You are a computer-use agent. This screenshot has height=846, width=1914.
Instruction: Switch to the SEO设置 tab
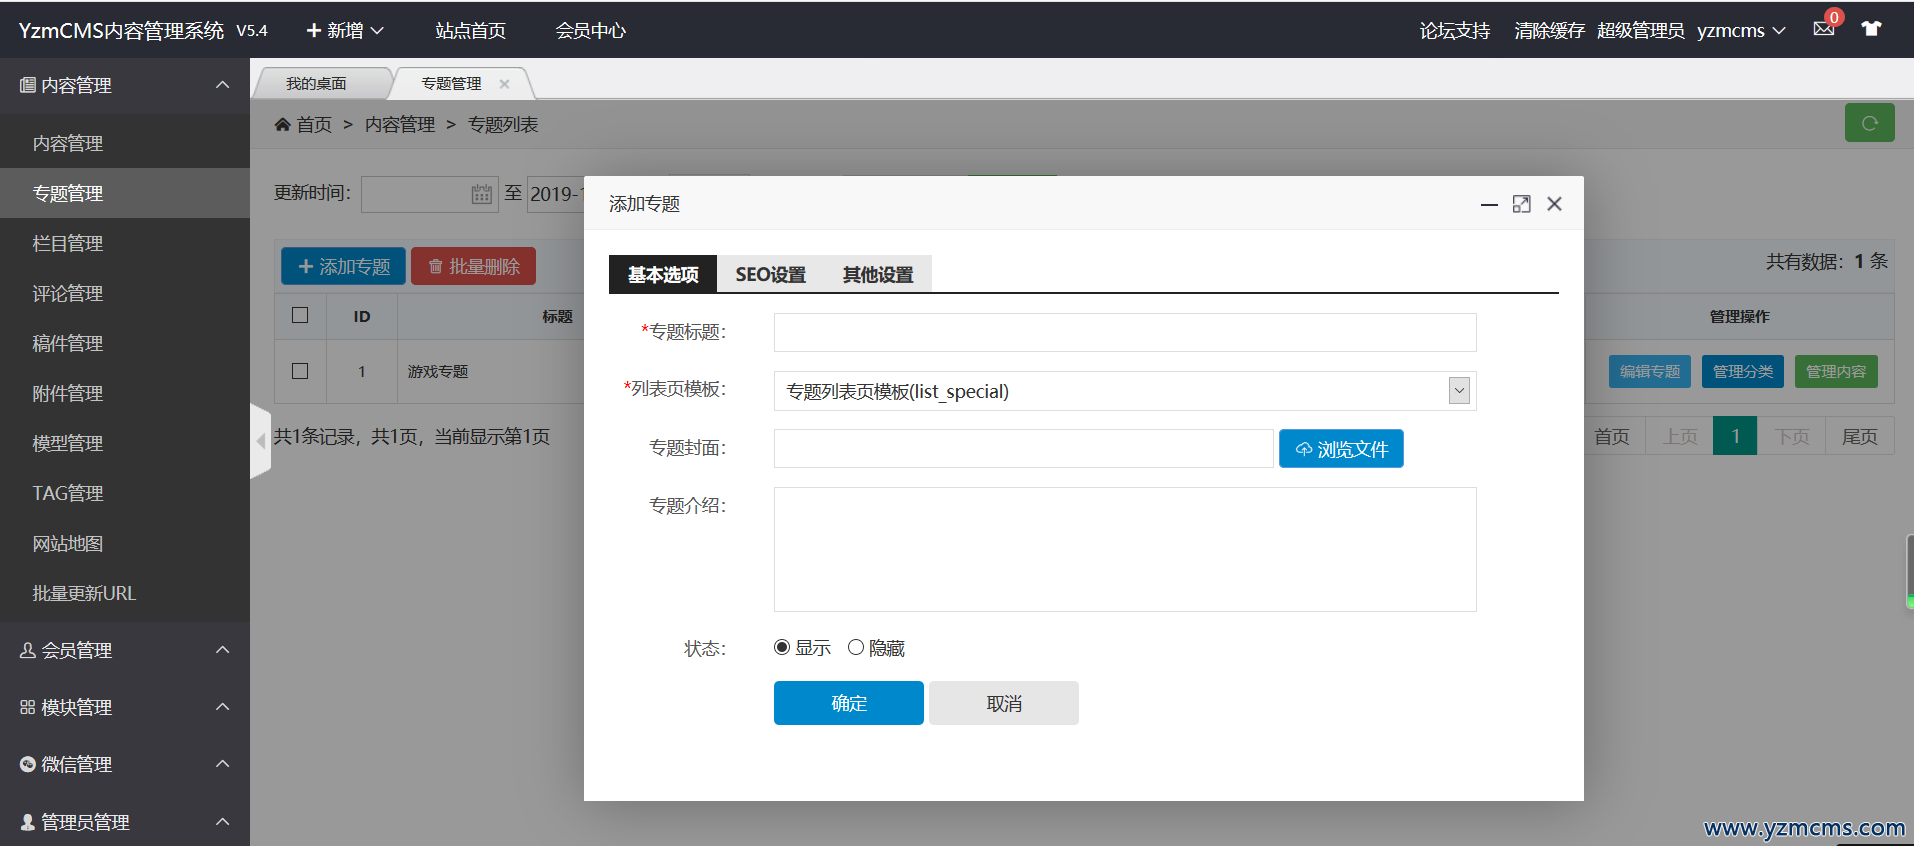coord(770,274)
